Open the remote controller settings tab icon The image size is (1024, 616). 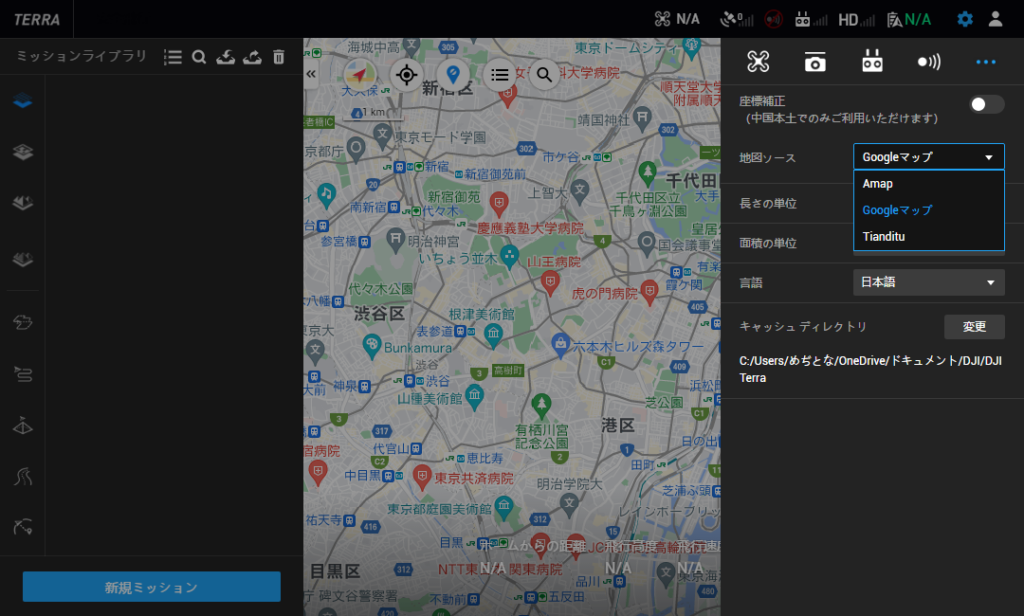pos(872,62)
